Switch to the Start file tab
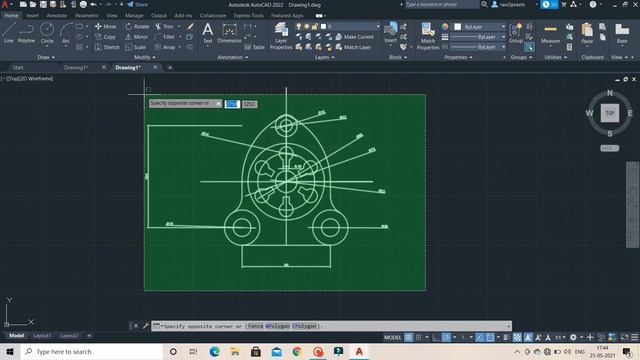 (x=18, y=68)
